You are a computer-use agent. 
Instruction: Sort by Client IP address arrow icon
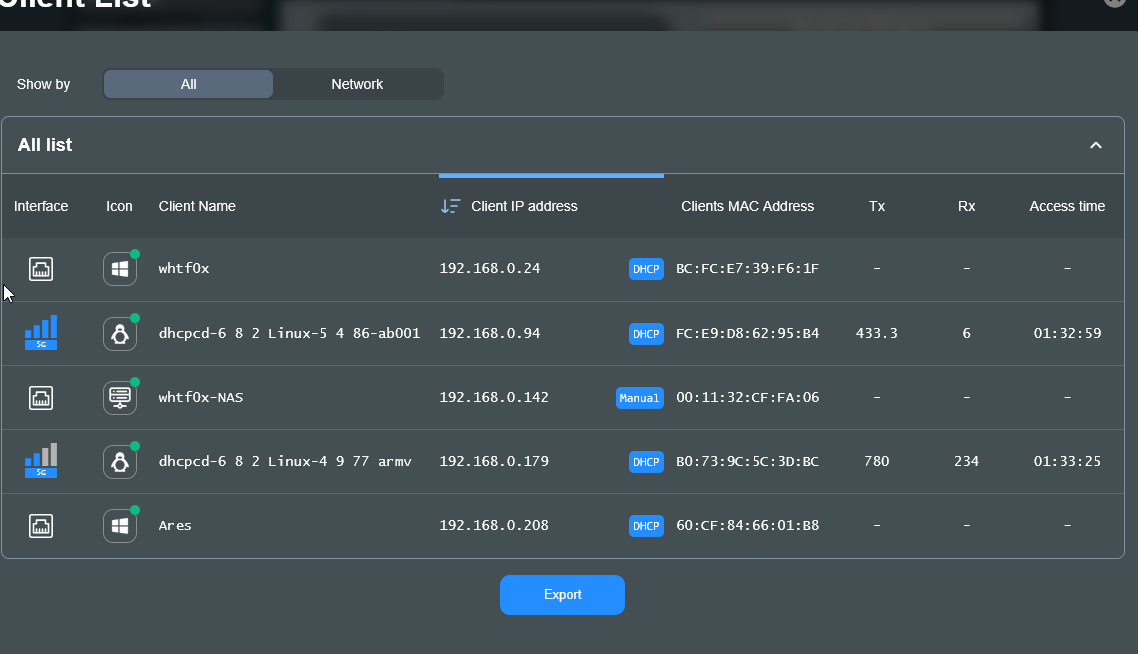[x=451, y=206]
